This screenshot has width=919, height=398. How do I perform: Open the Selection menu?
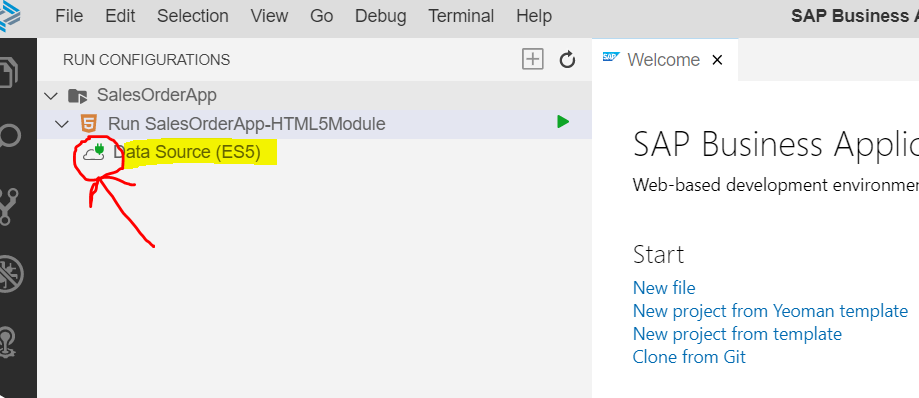pos(193,16)
